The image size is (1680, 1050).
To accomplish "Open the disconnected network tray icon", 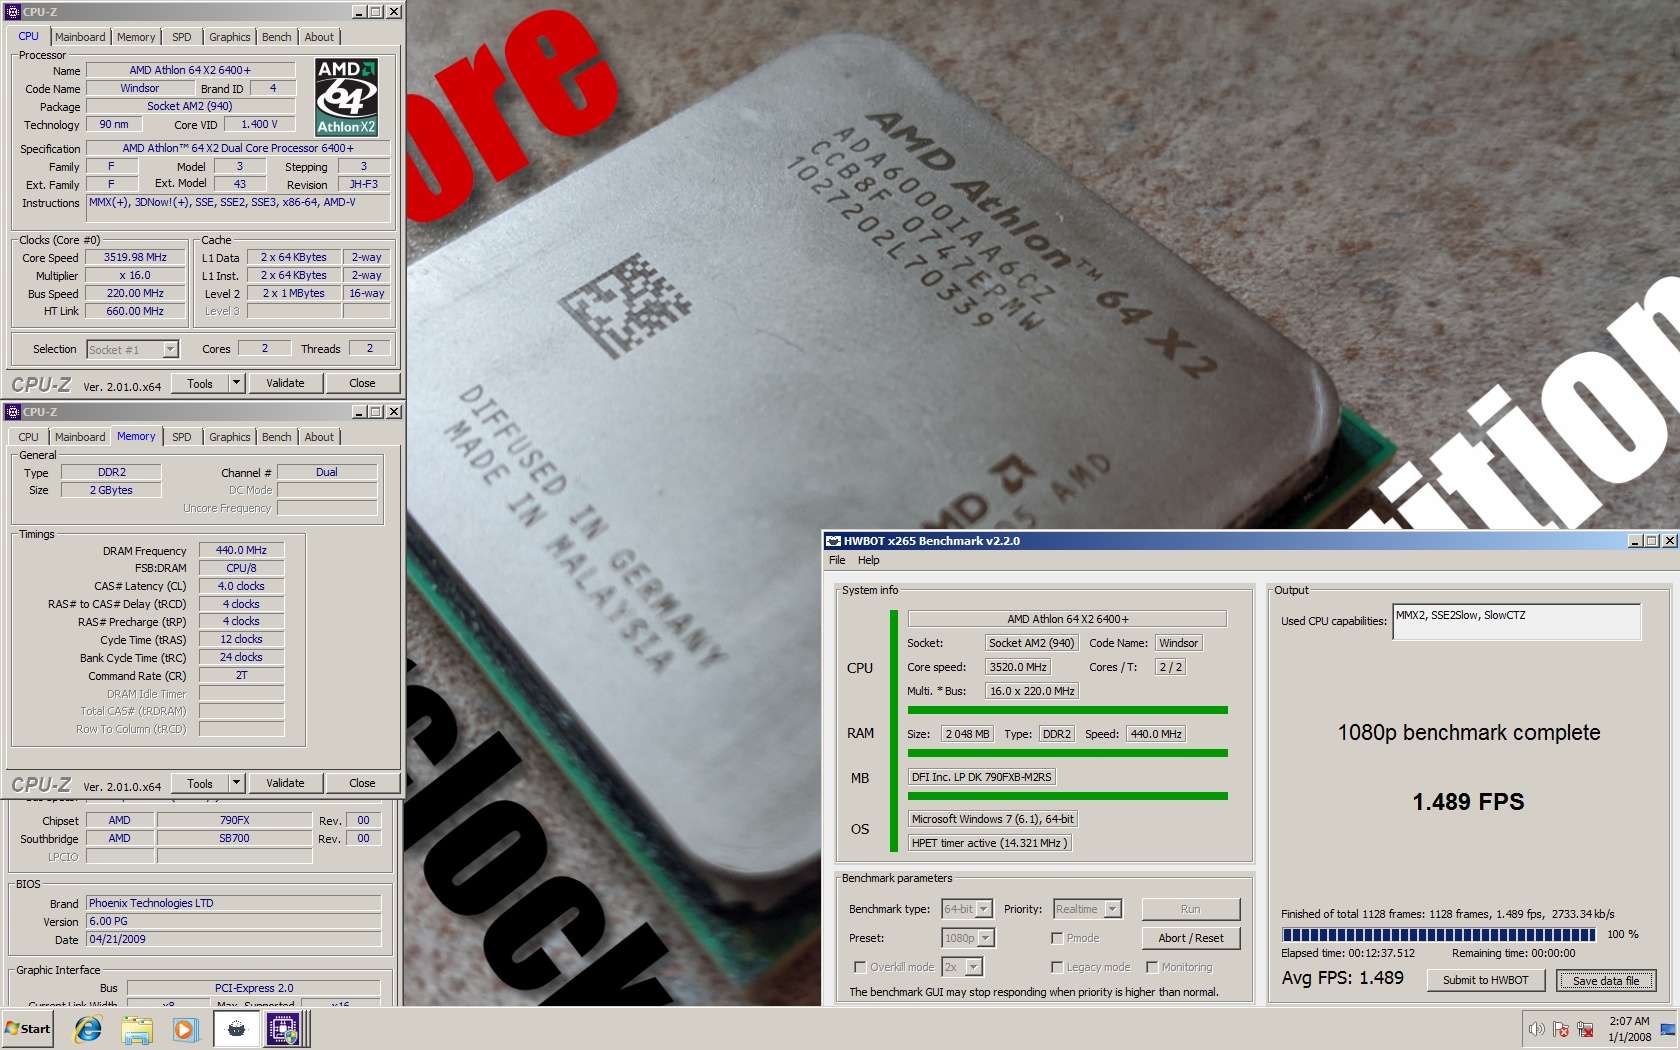I will pos(1585,1029).
